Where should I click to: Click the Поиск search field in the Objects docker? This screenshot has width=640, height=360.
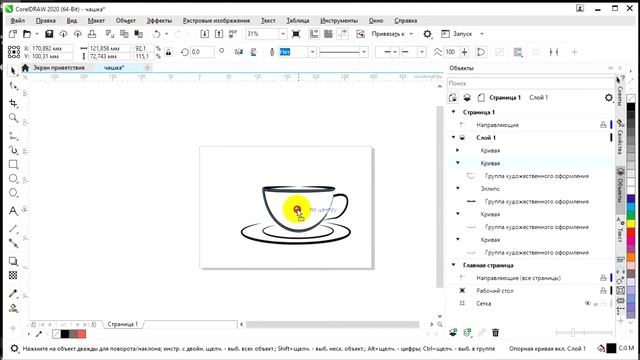point(530,83)
